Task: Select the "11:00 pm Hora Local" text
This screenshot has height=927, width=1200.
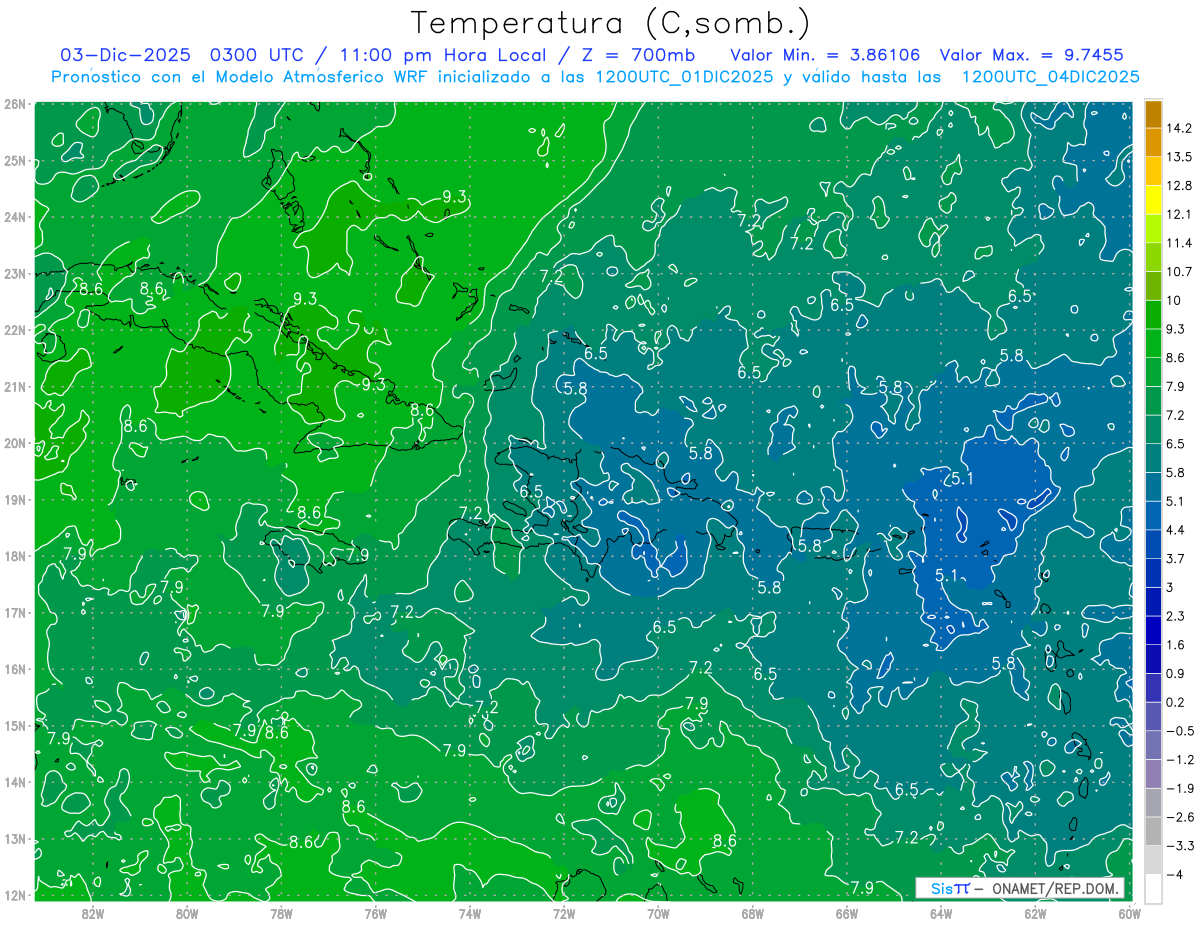Action: [445, 55]
